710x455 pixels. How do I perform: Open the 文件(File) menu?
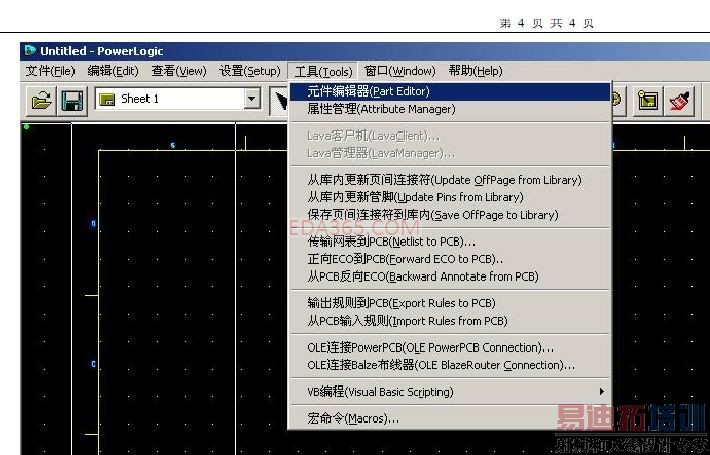pos(50,71)
